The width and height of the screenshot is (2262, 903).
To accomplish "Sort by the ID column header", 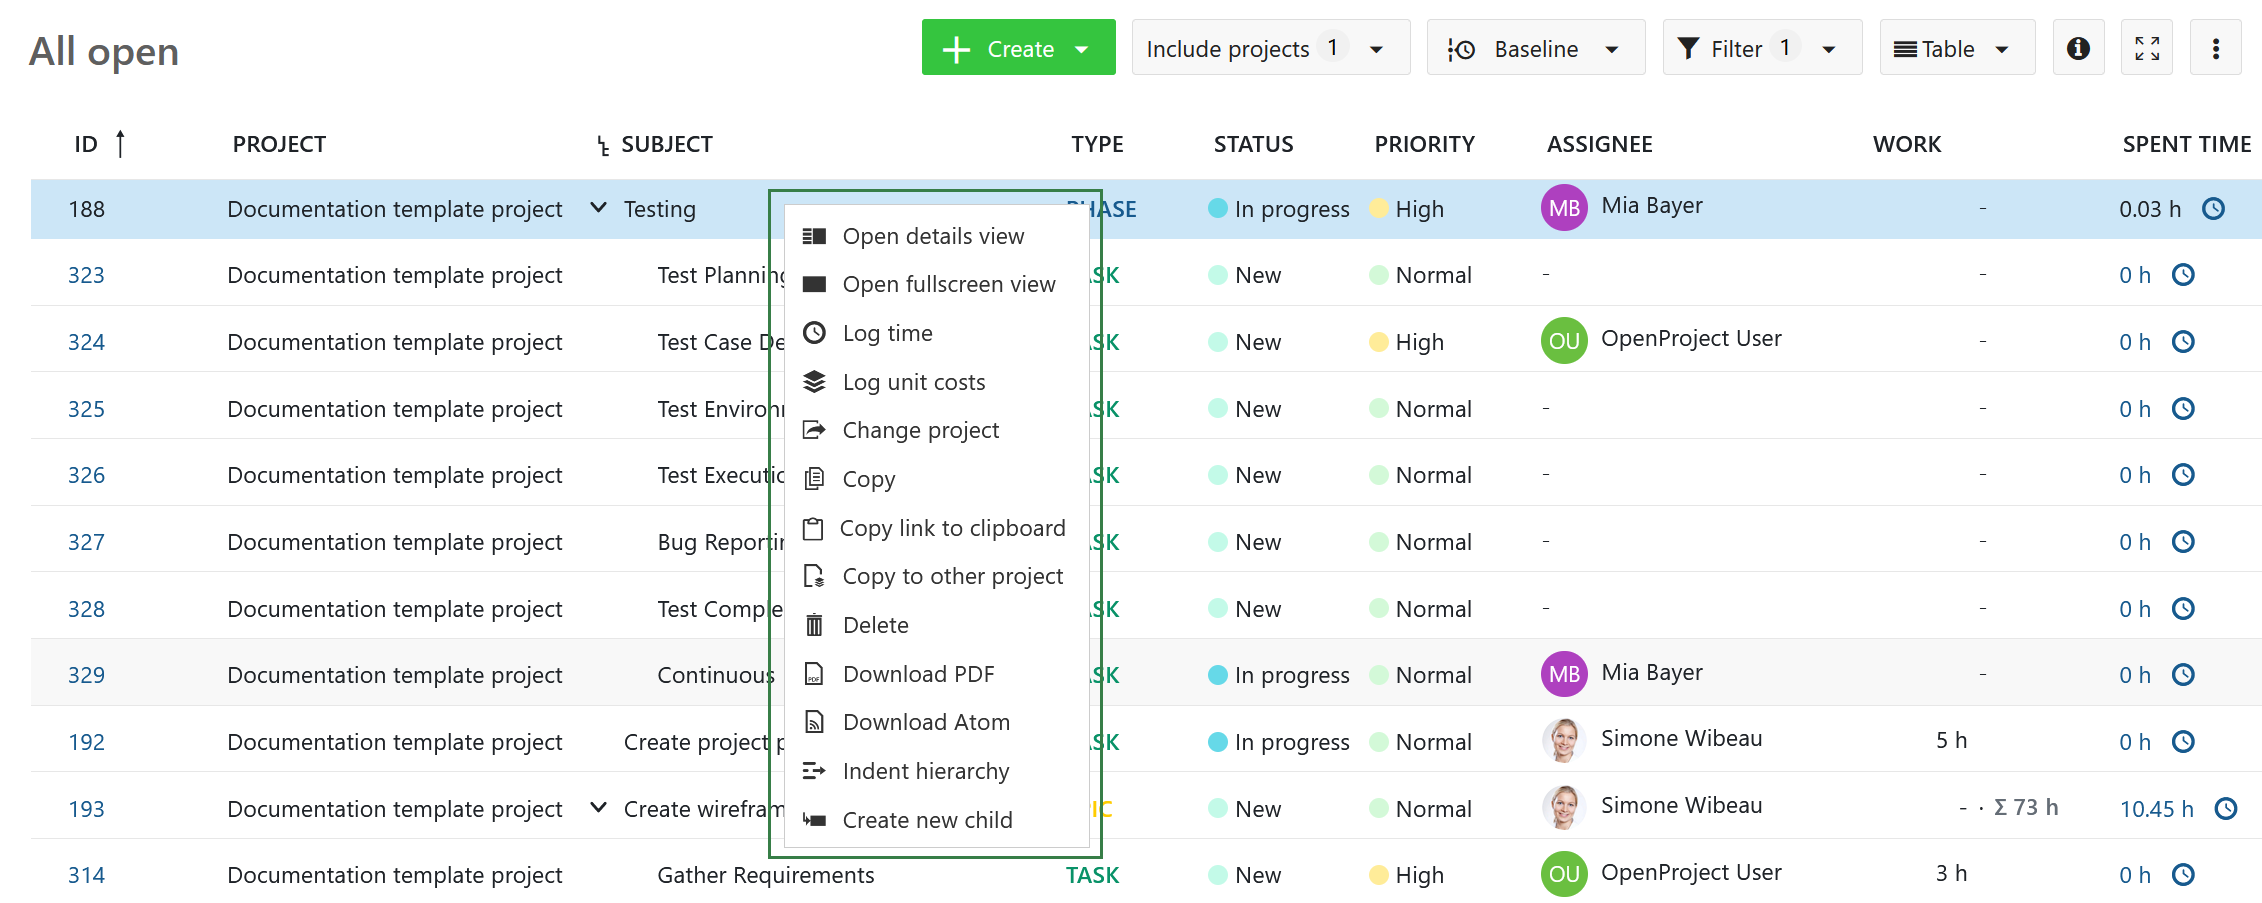I will (x=87, y=145).
